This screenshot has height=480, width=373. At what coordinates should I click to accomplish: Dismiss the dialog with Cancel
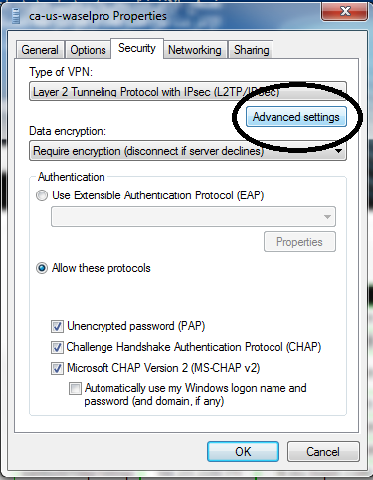pos(323,452)
